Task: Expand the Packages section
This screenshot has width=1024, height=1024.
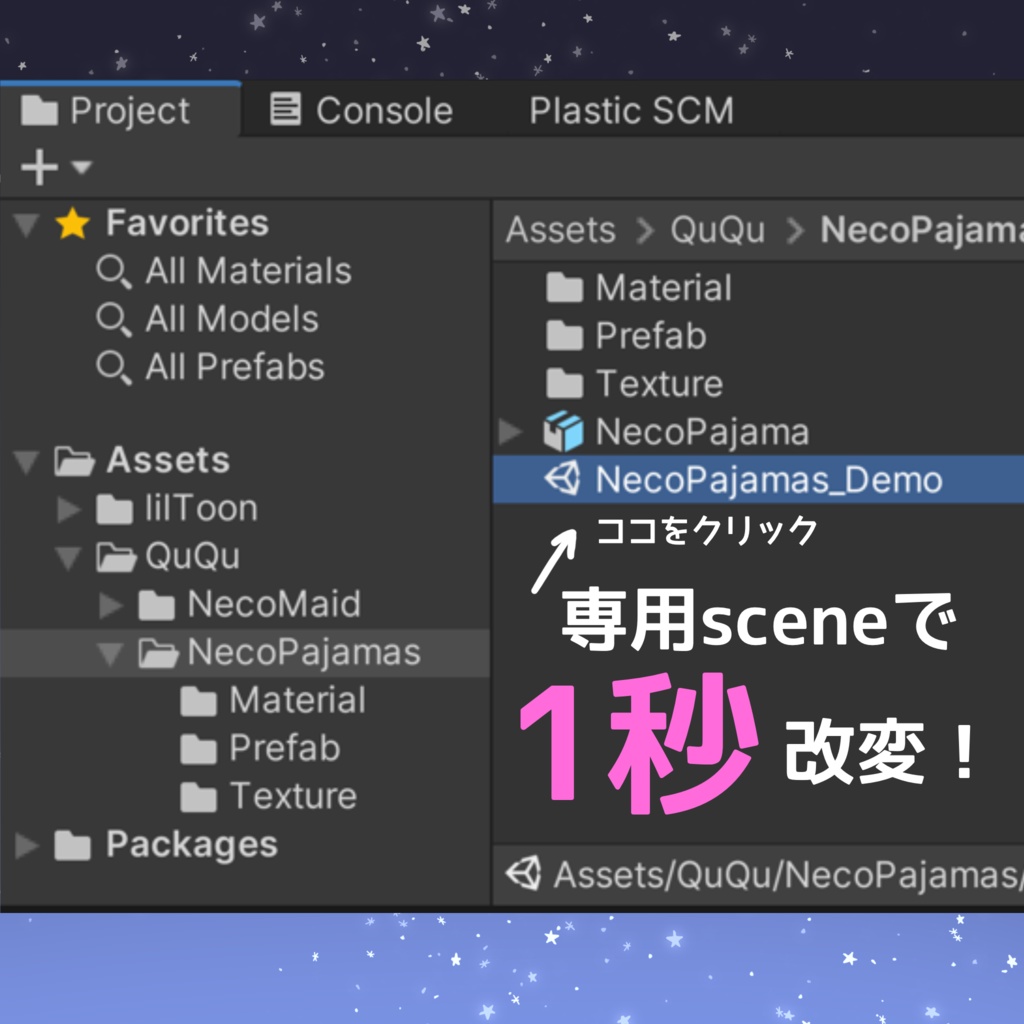Action: (27, 845)
